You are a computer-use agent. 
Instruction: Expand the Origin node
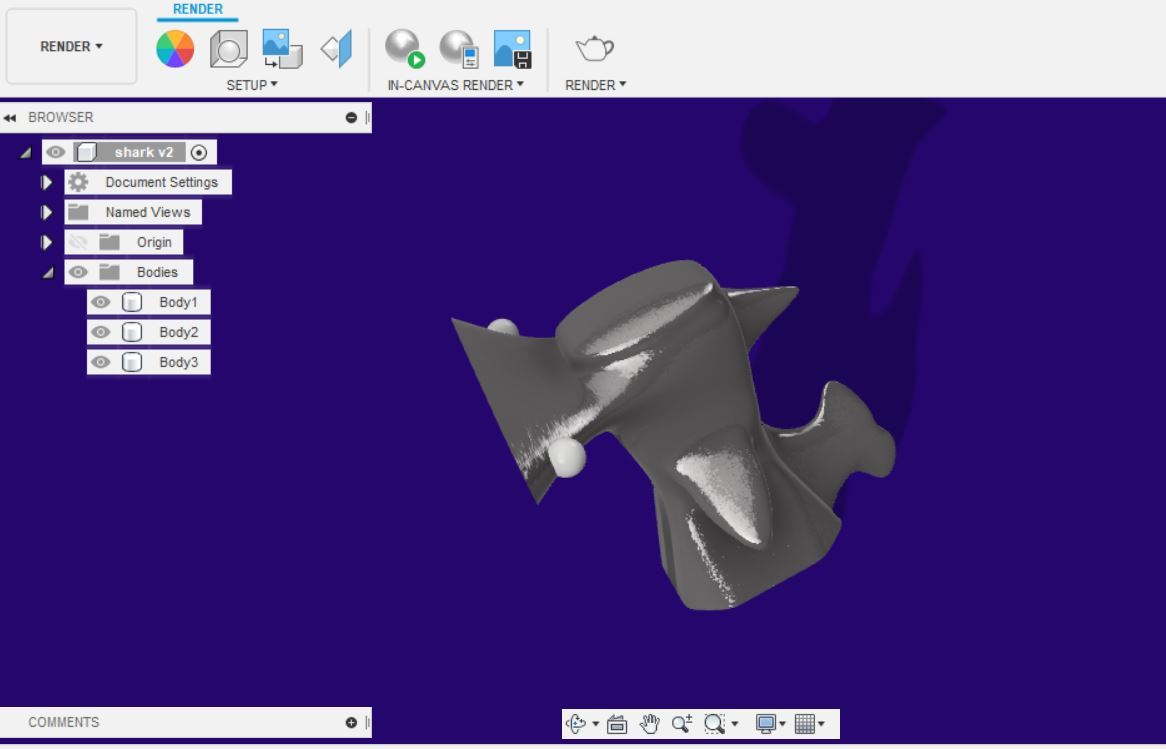pos(47,242)
